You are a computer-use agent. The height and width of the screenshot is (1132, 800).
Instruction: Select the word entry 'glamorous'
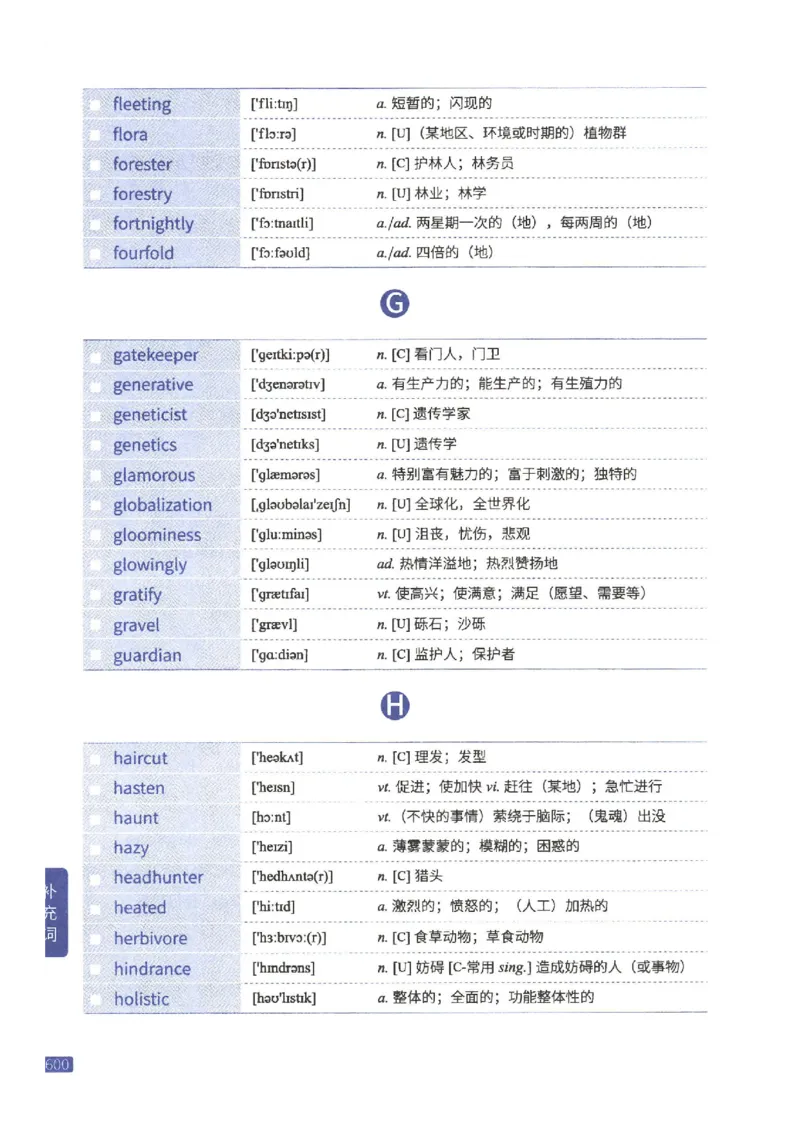click(x=153, y=475)
